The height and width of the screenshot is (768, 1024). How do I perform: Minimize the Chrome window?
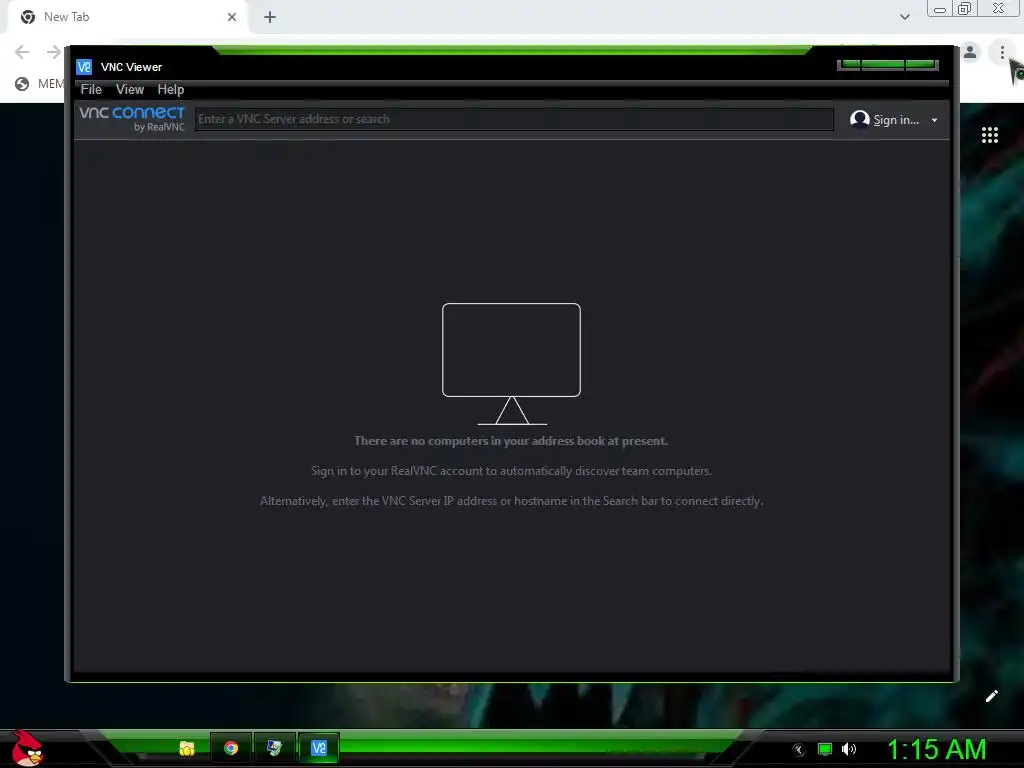tap(940, 9)
